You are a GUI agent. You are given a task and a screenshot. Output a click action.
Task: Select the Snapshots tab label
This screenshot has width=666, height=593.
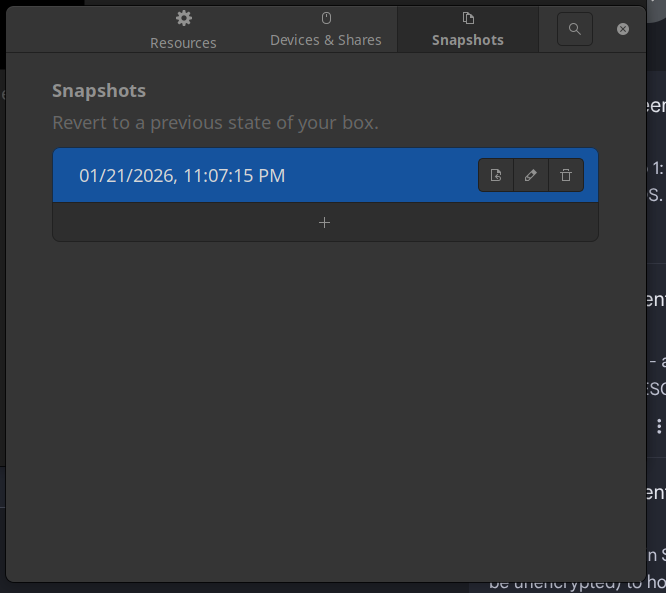coord(468,40)
